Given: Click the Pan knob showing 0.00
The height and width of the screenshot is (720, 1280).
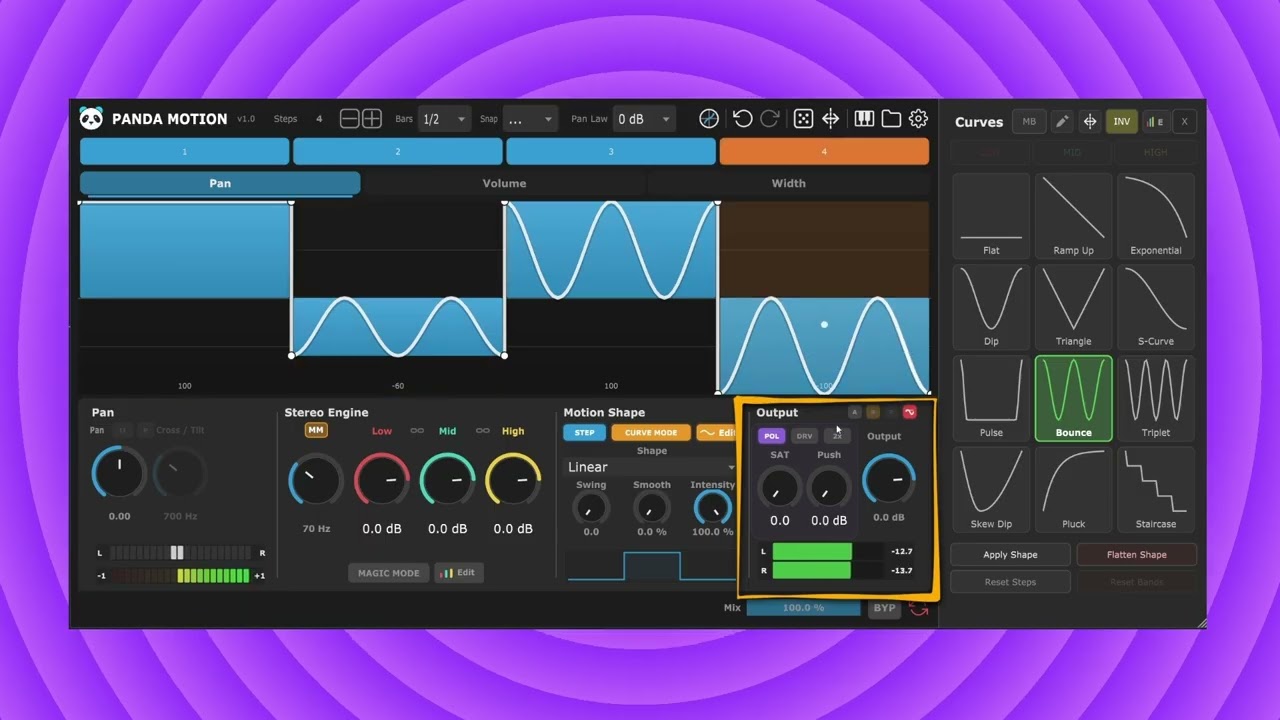Looking at the screenshot, I should (x=119, y=473).
